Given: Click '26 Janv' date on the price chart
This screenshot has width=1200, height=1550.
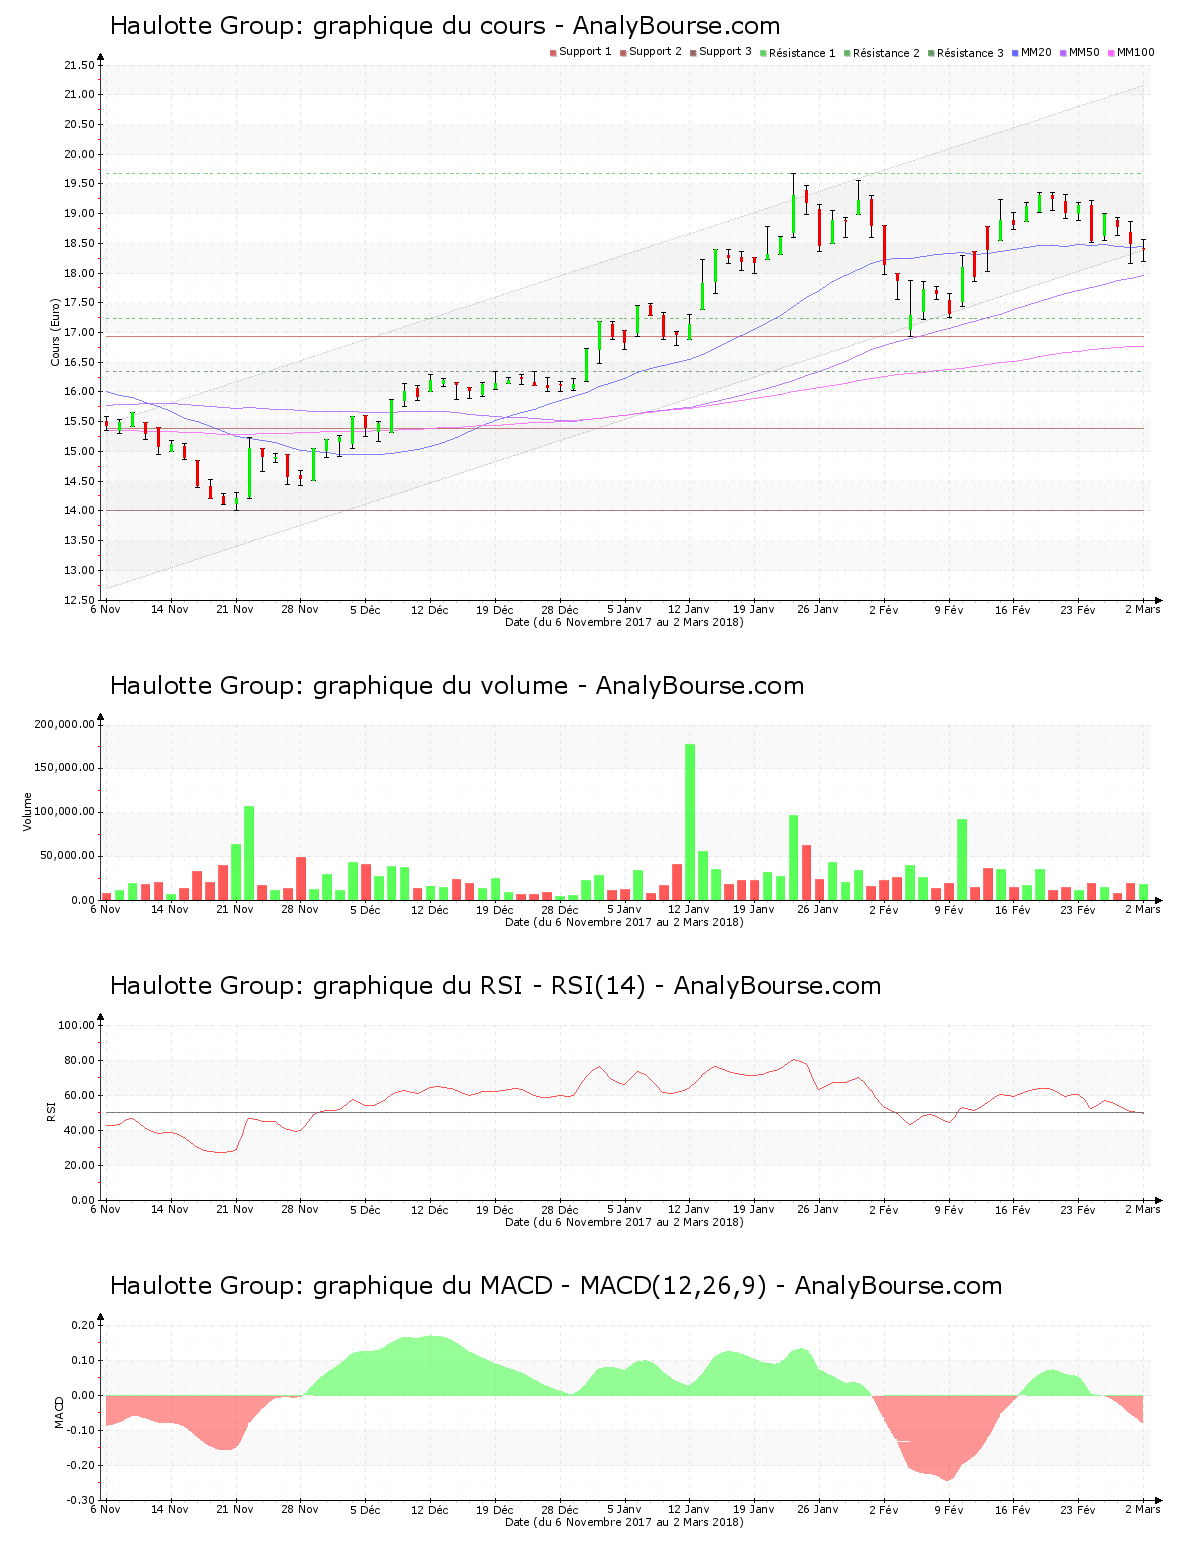Looking at the screenshot, I should [x=818, y=609].
